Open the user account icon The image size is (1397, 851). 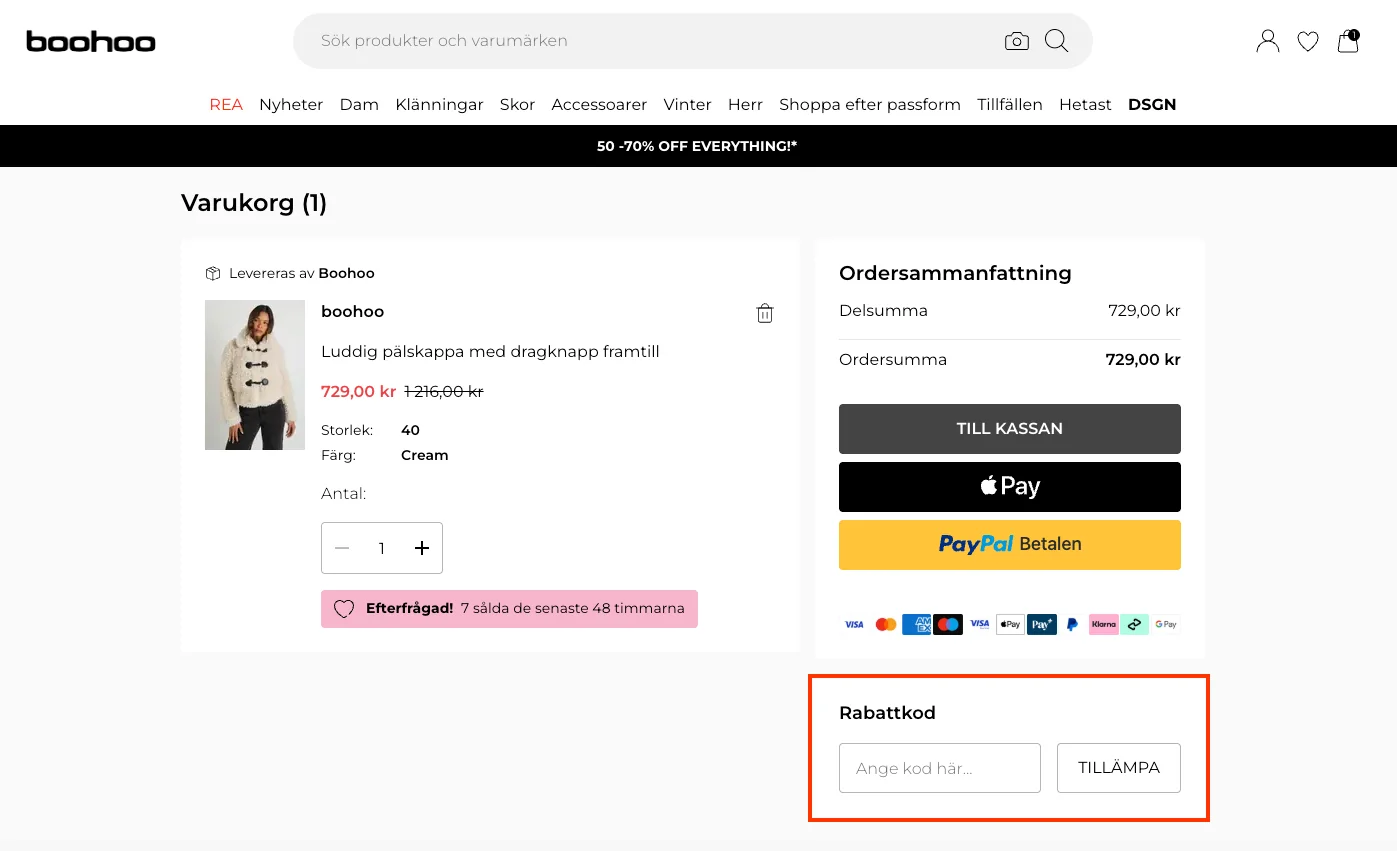(1267, 41)
